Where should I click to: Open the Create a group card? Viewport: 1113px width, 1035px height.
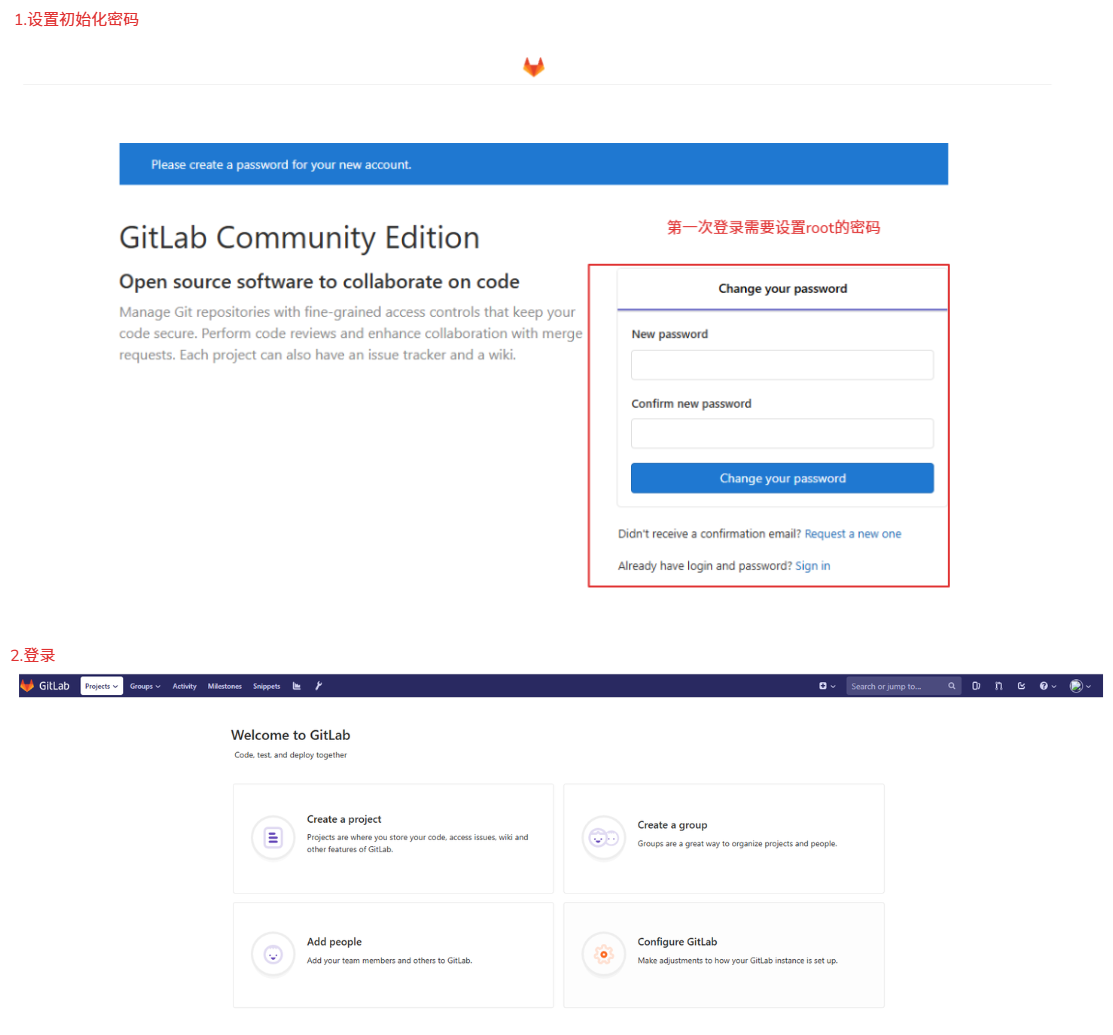click(724, 838)
